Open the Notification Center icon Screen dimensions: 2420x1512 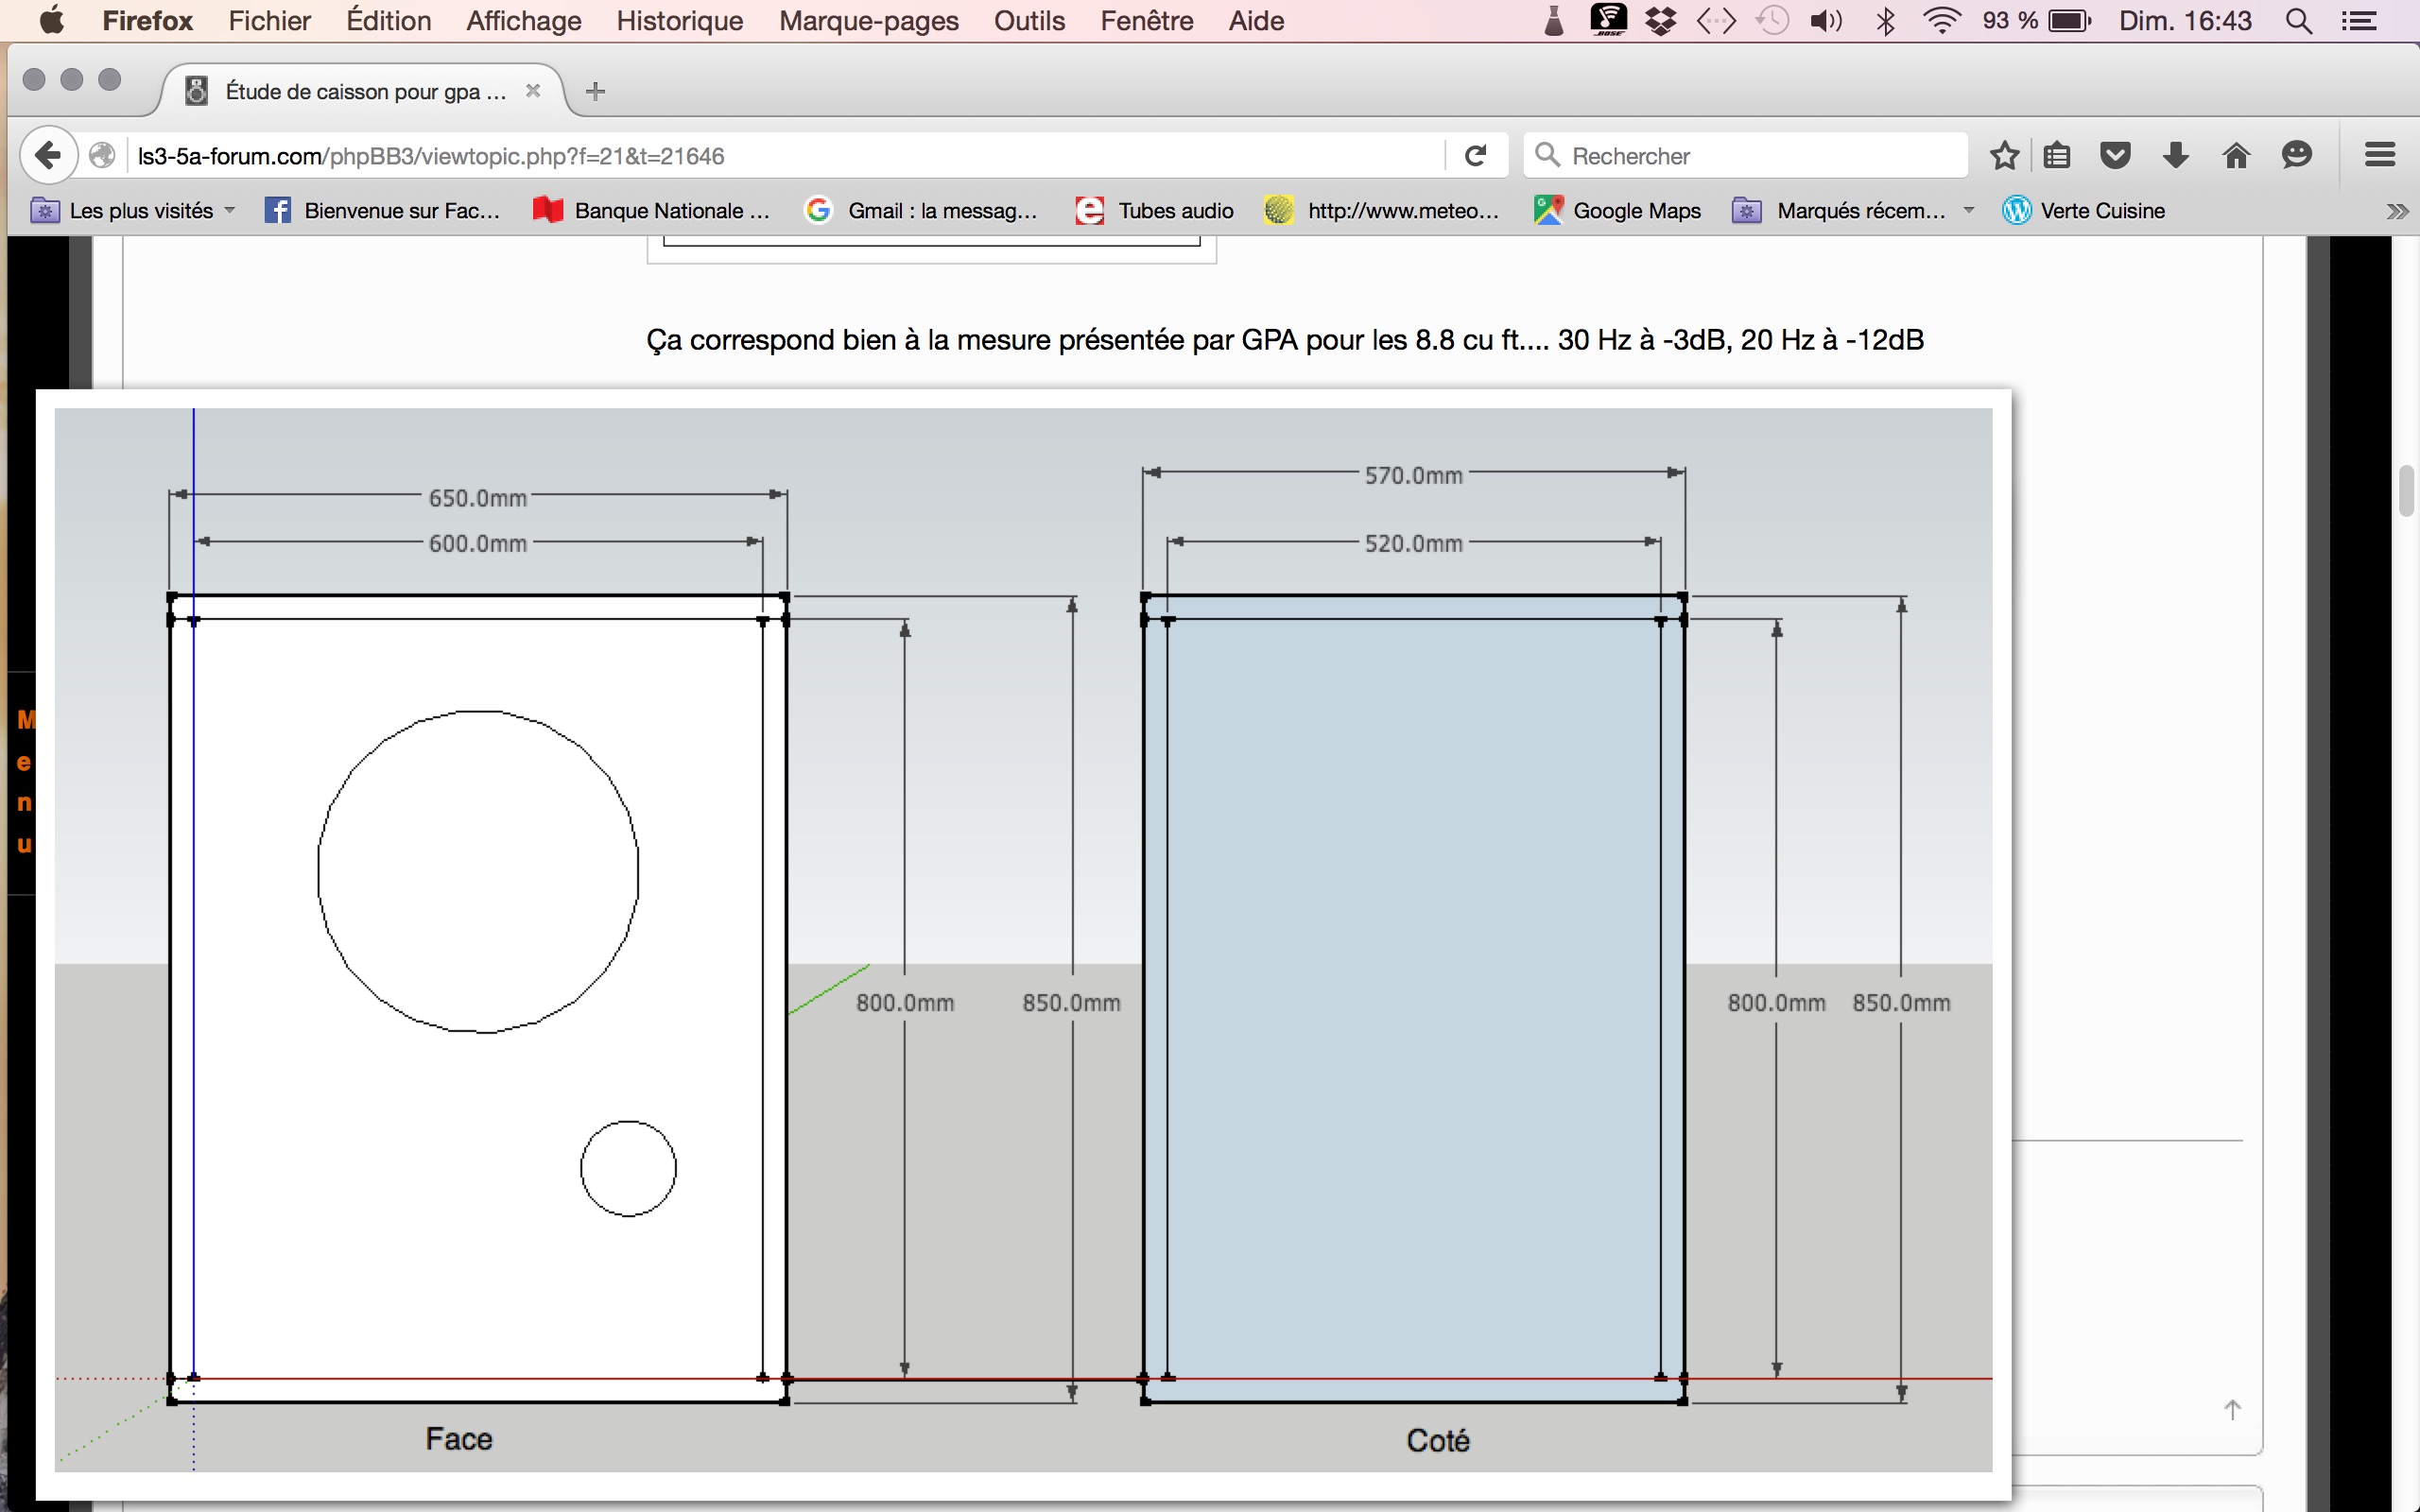pos(2359,20)
